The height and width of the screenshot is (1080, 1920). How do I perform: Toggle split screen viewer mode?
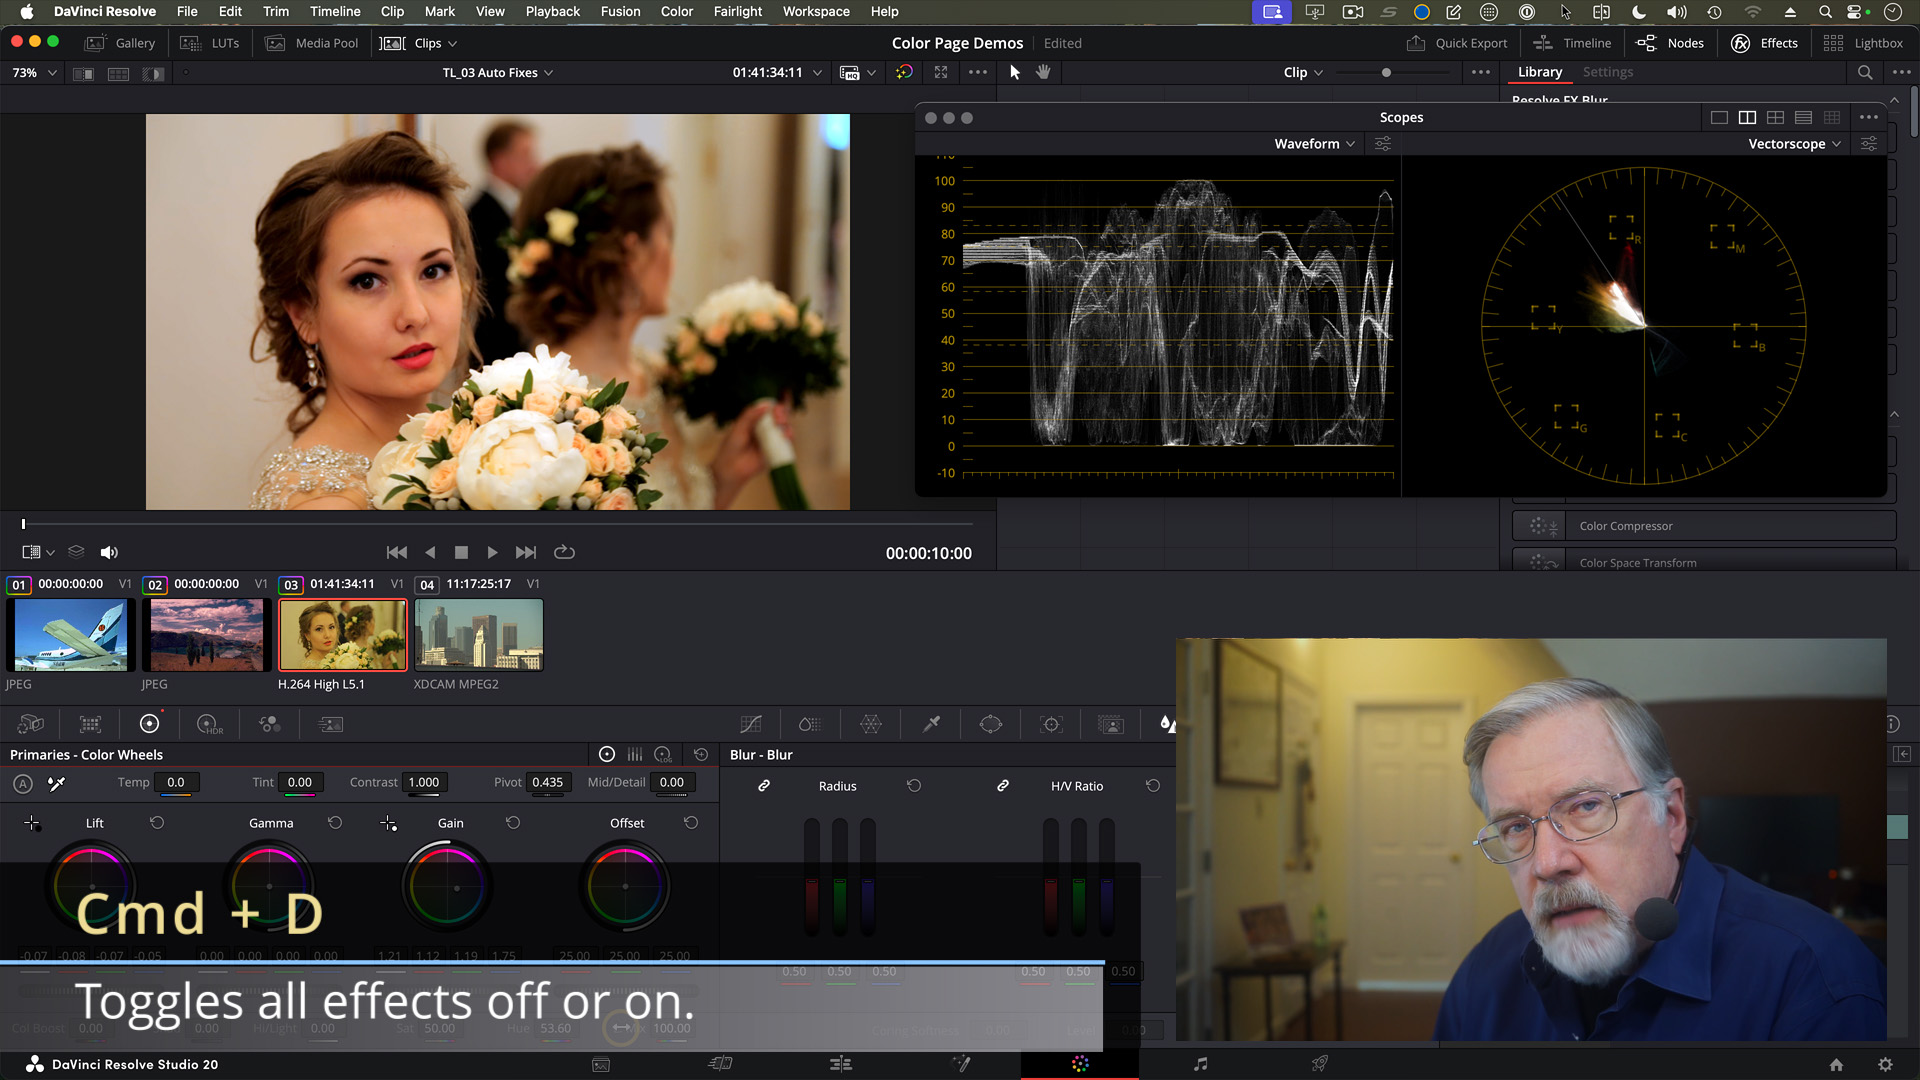tap(118, 73)
